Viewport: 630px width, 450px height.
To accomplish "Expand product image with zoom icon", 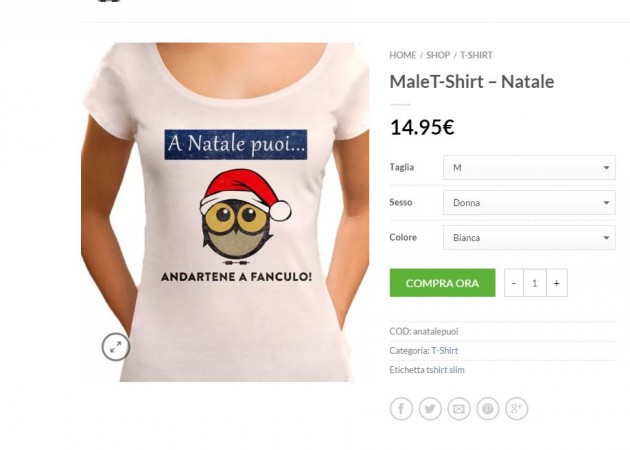I will 116,347.
